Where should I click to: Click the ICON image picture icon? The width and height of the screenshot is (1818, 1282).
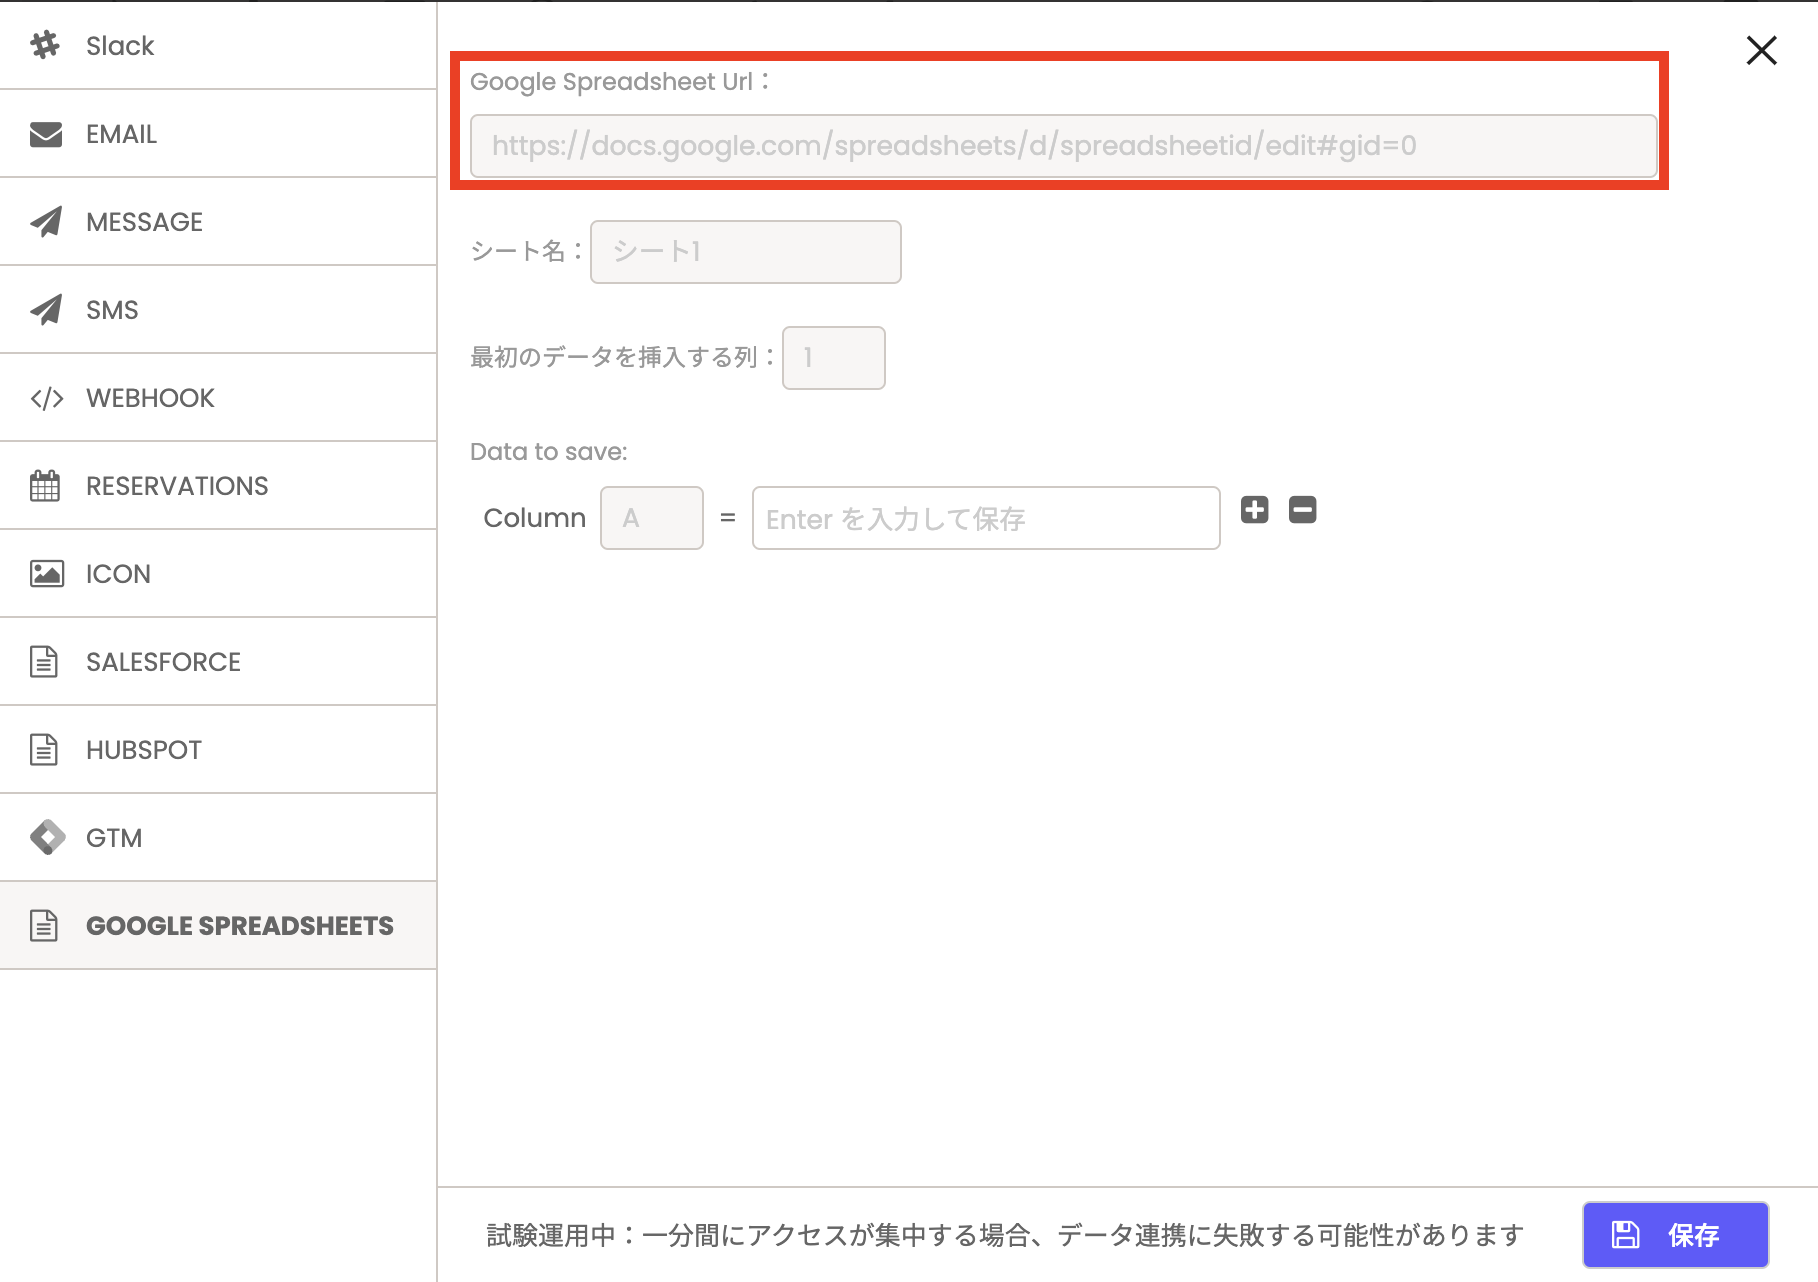[x=47, y=574]
